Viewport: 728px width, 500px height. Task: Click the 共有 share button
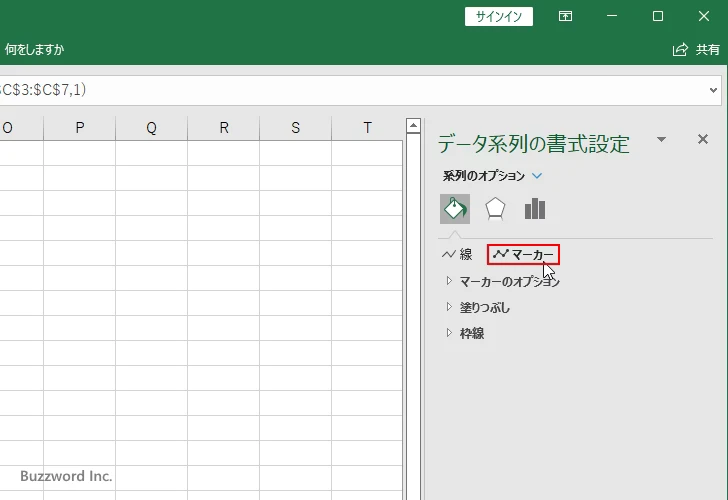click(x=696, y=49)
